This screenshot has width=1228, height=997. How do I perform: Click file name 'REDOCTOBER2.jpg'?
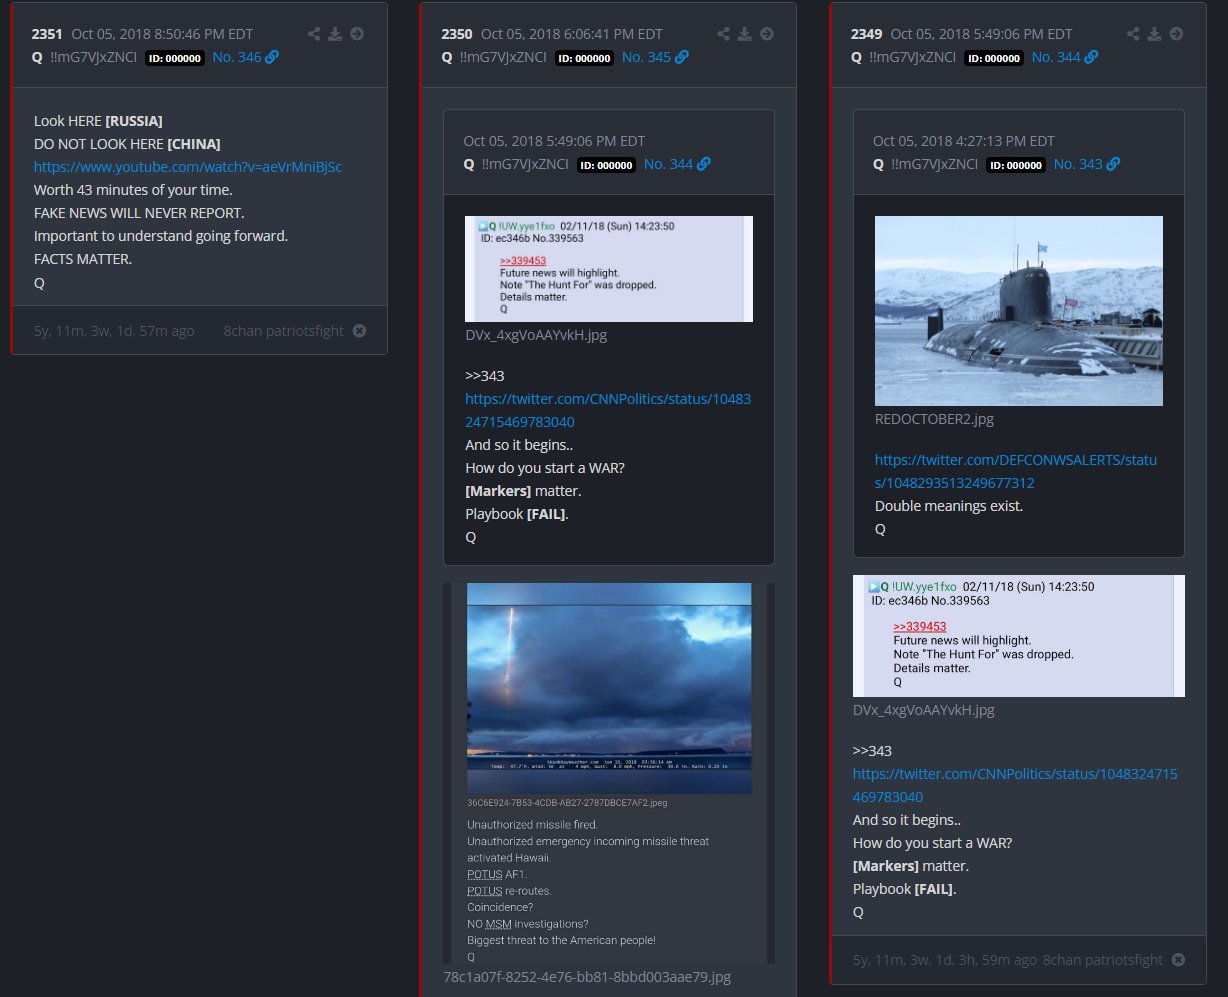pos(934,419)
